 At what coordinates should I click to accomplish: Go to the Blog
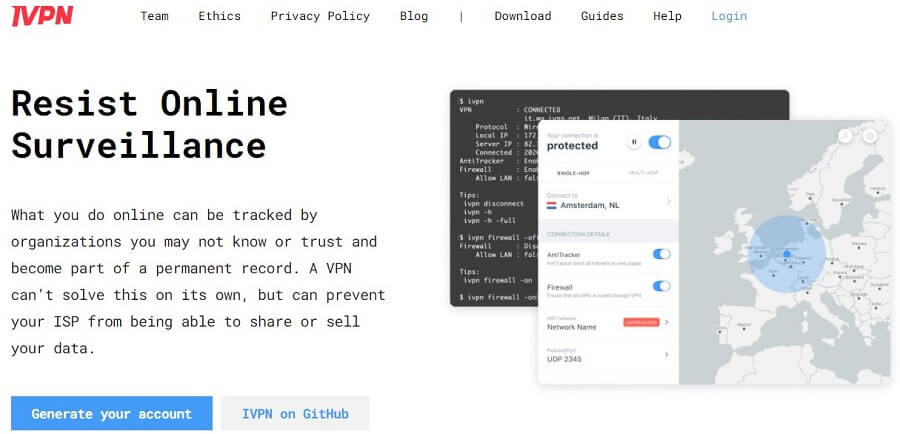pos(414,16)
